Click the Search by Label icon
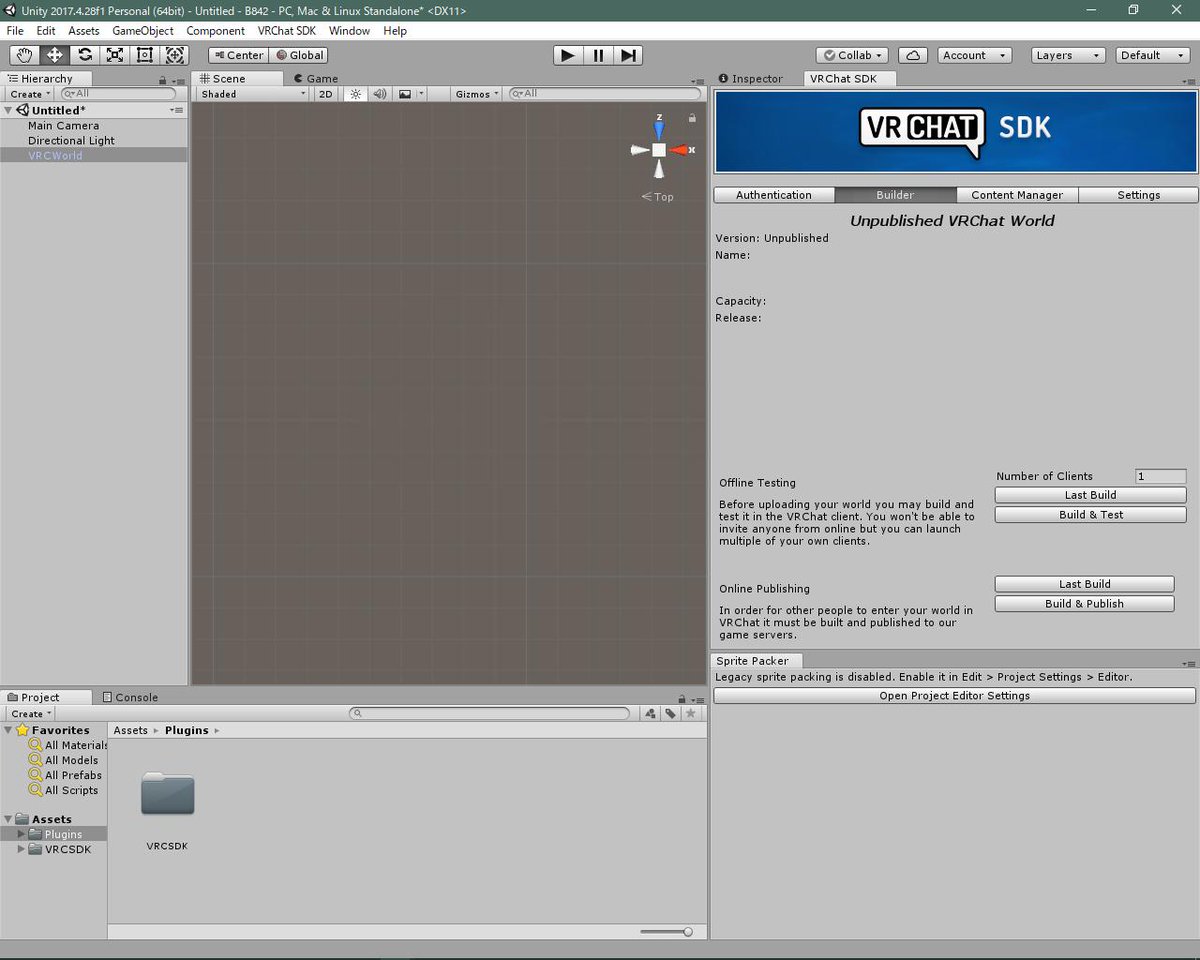 point(670,714)
